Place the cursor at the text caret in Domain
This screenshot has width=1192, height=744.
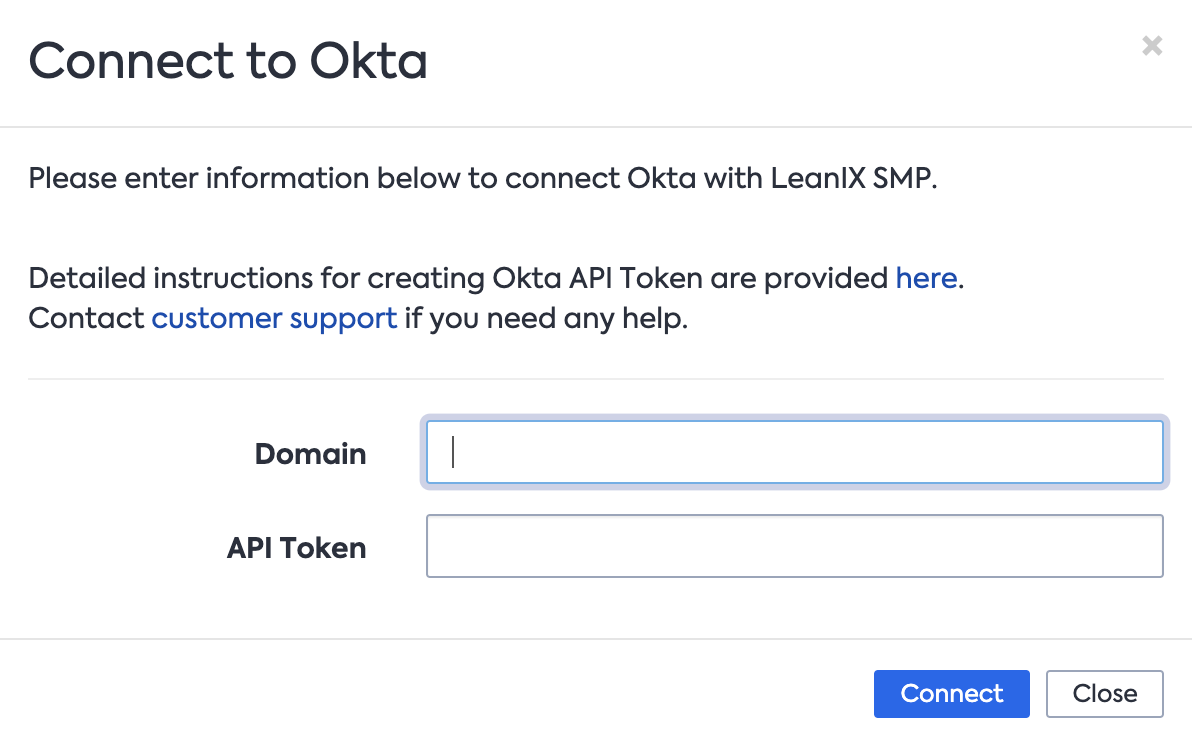point(453,452)
